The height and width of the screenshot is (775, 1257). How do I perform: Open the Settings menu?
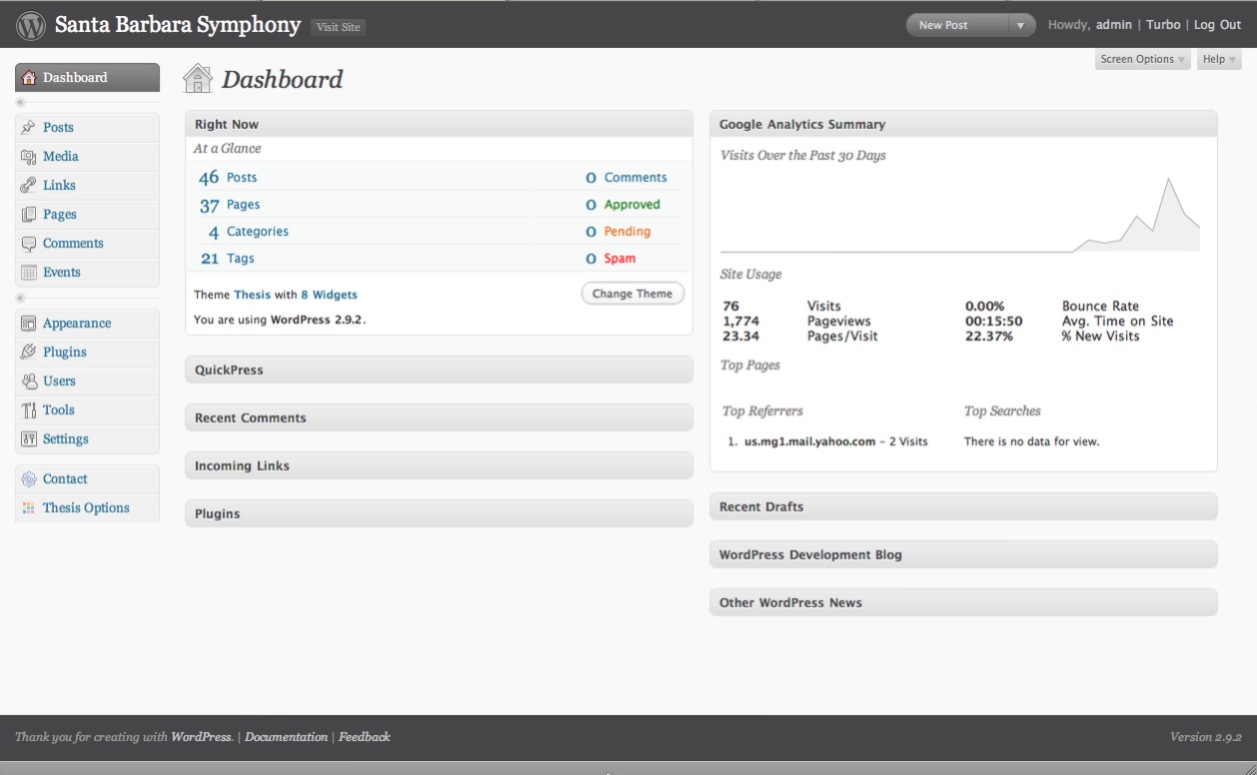coord(66,439)
